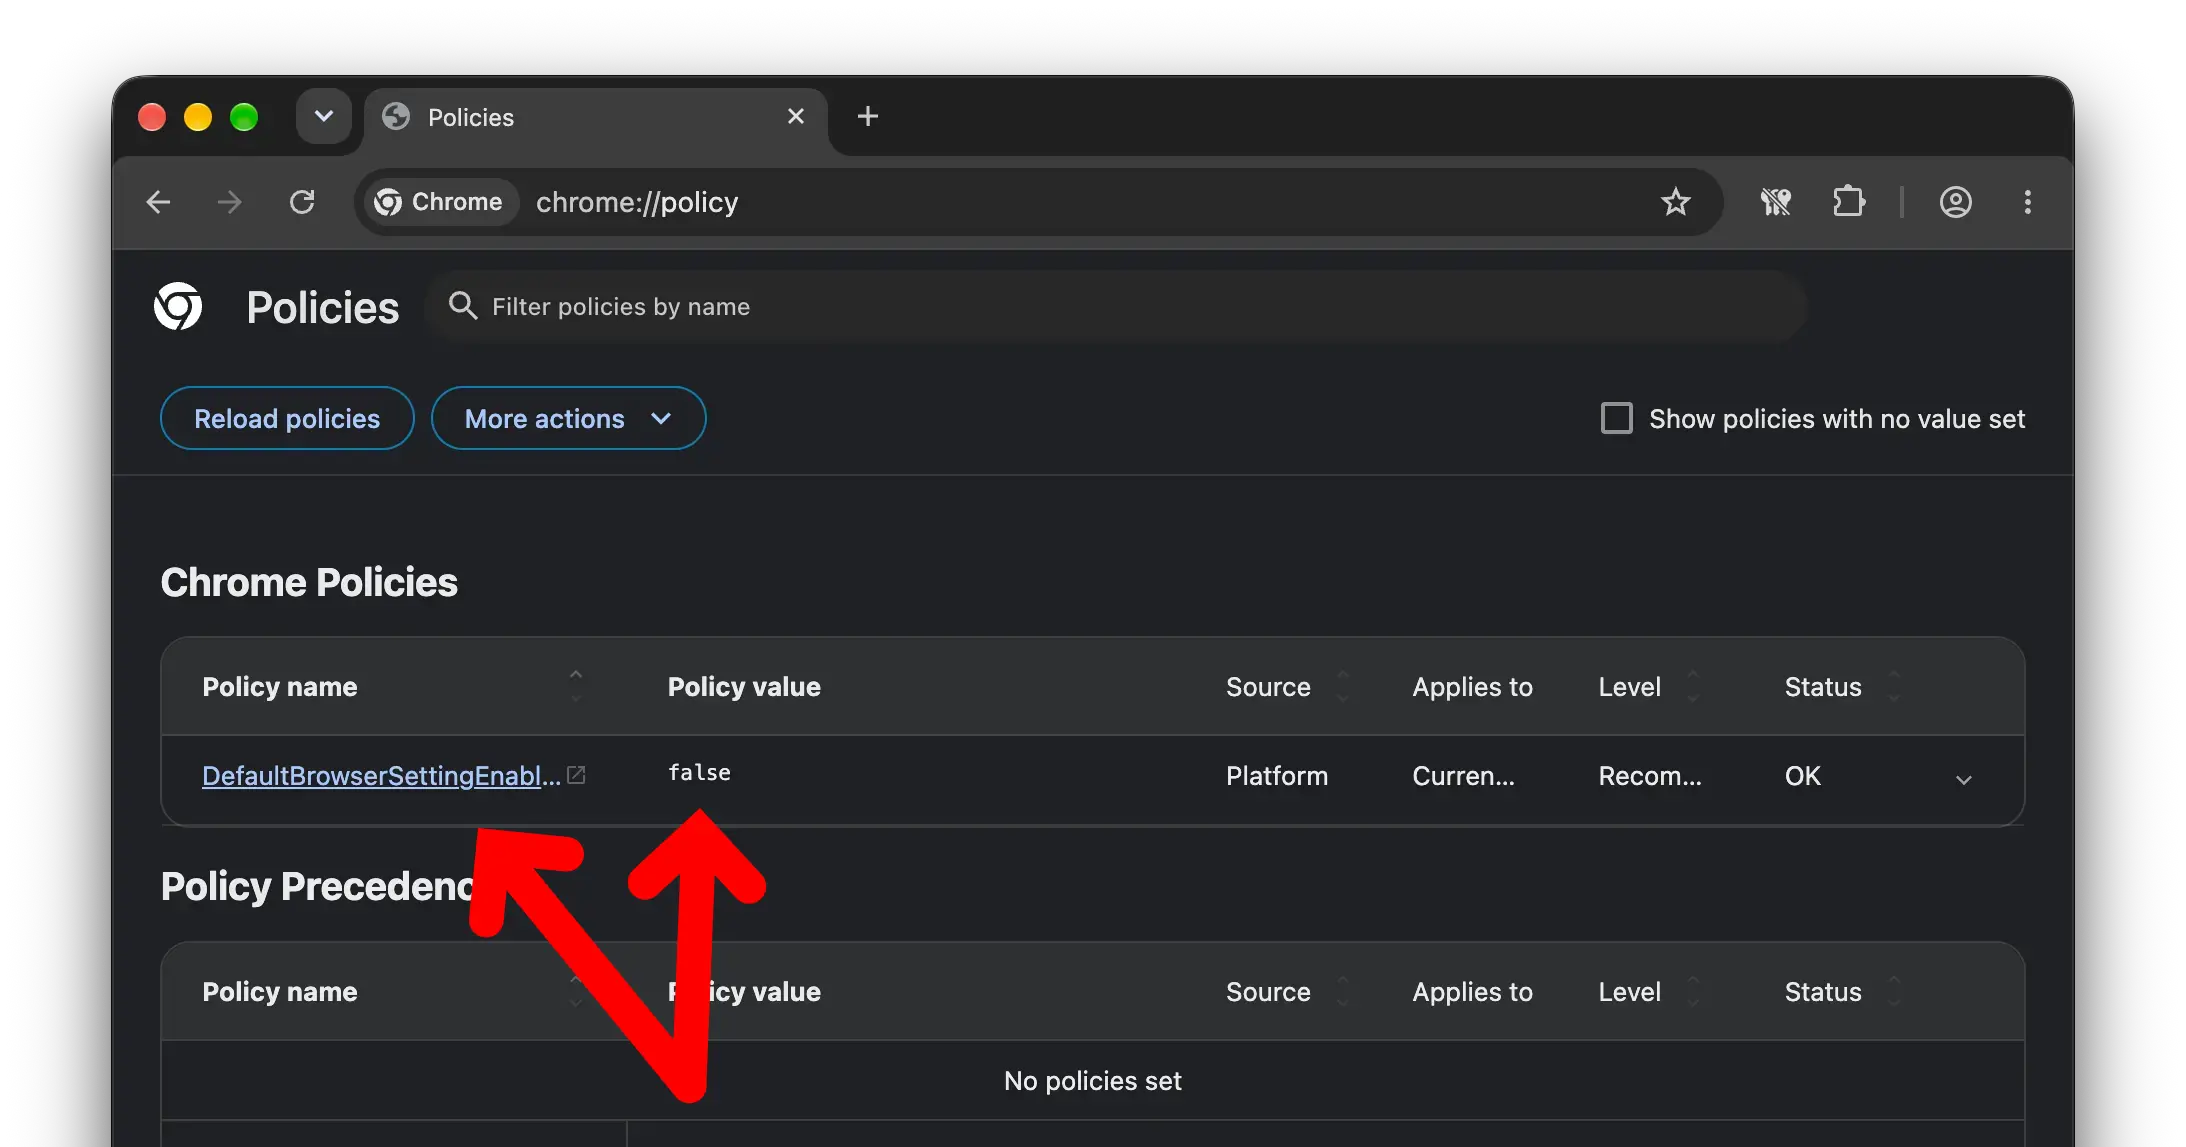This screenshot has width=2186, height=1147.
Task: Click the yellow minimize window button
Action: 198,117
